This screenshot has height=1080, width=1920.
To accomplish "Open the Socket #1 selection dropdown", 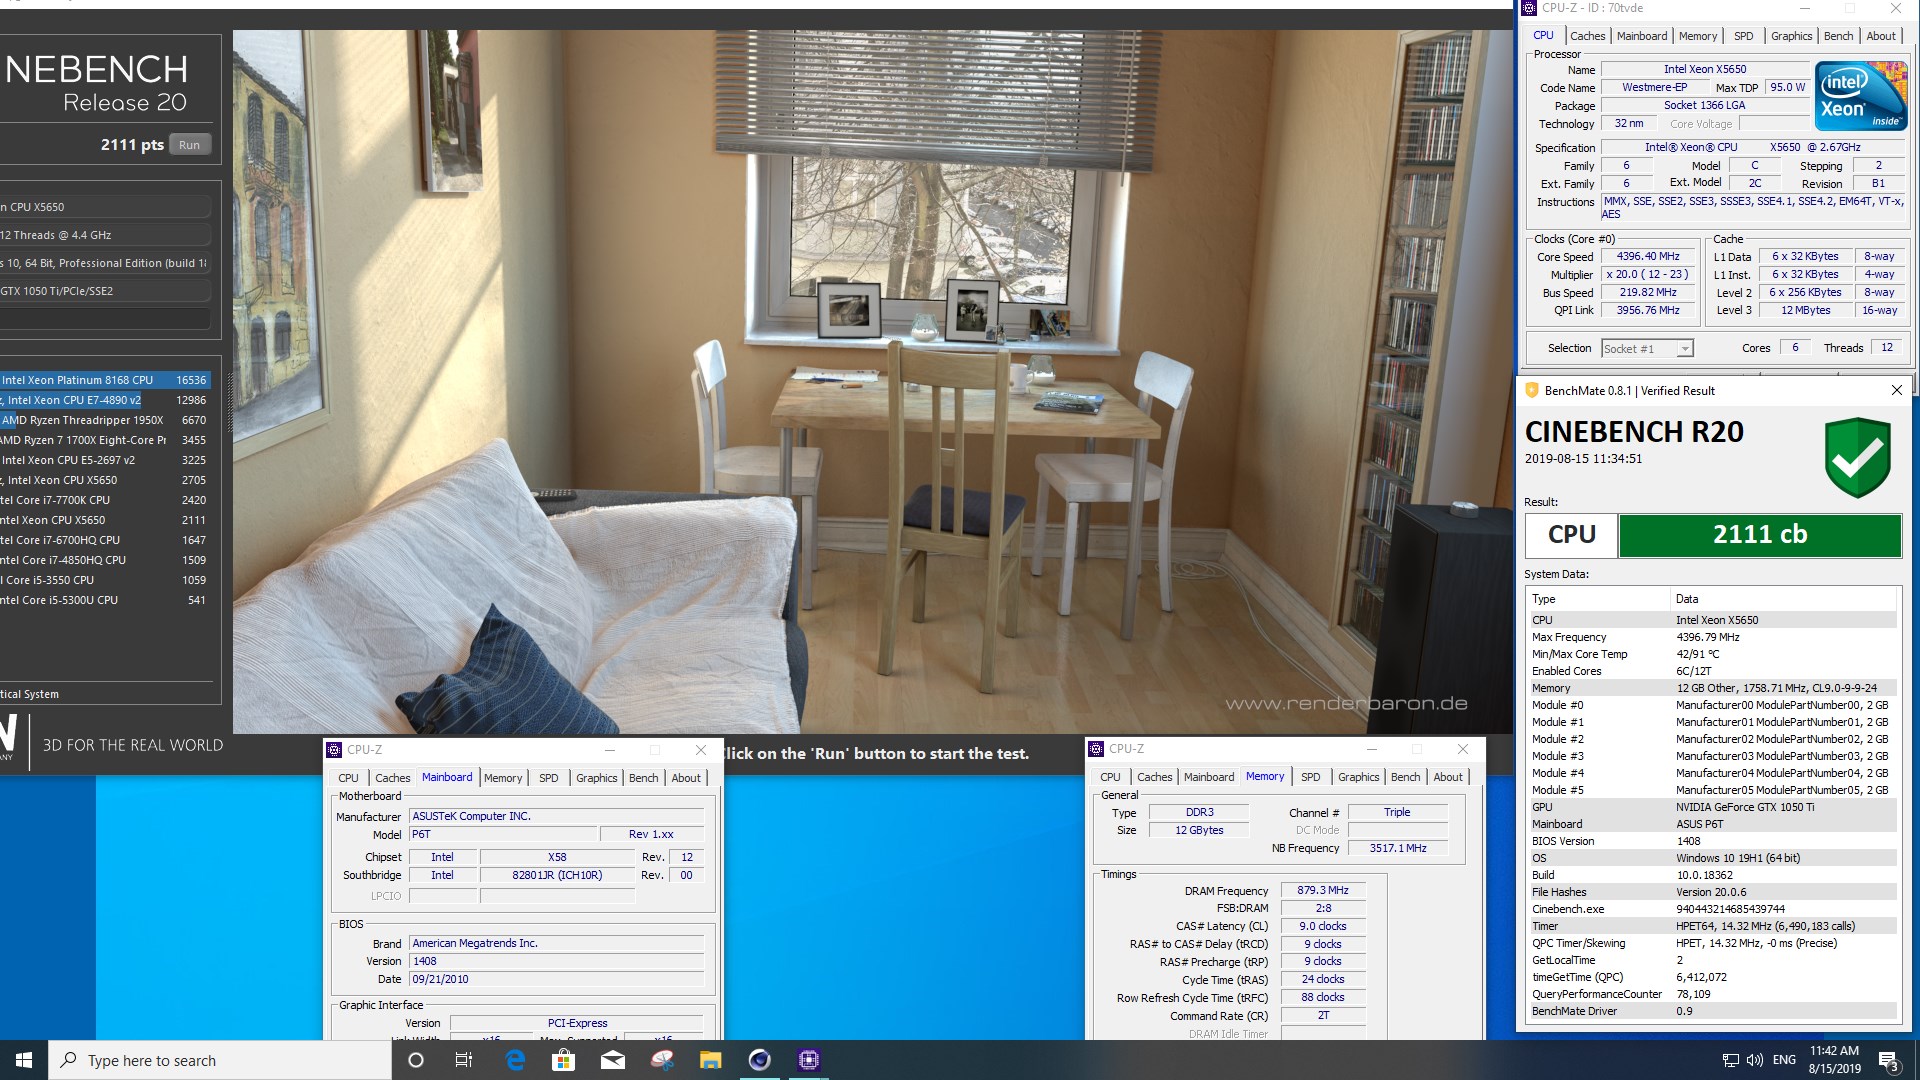I will click(x=1685, y=349).
